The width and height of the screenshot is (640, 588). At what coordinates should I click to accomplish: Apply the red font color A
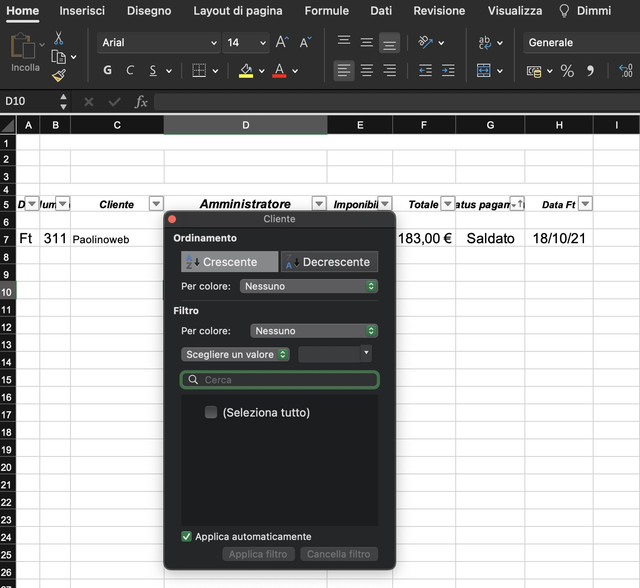279,71
